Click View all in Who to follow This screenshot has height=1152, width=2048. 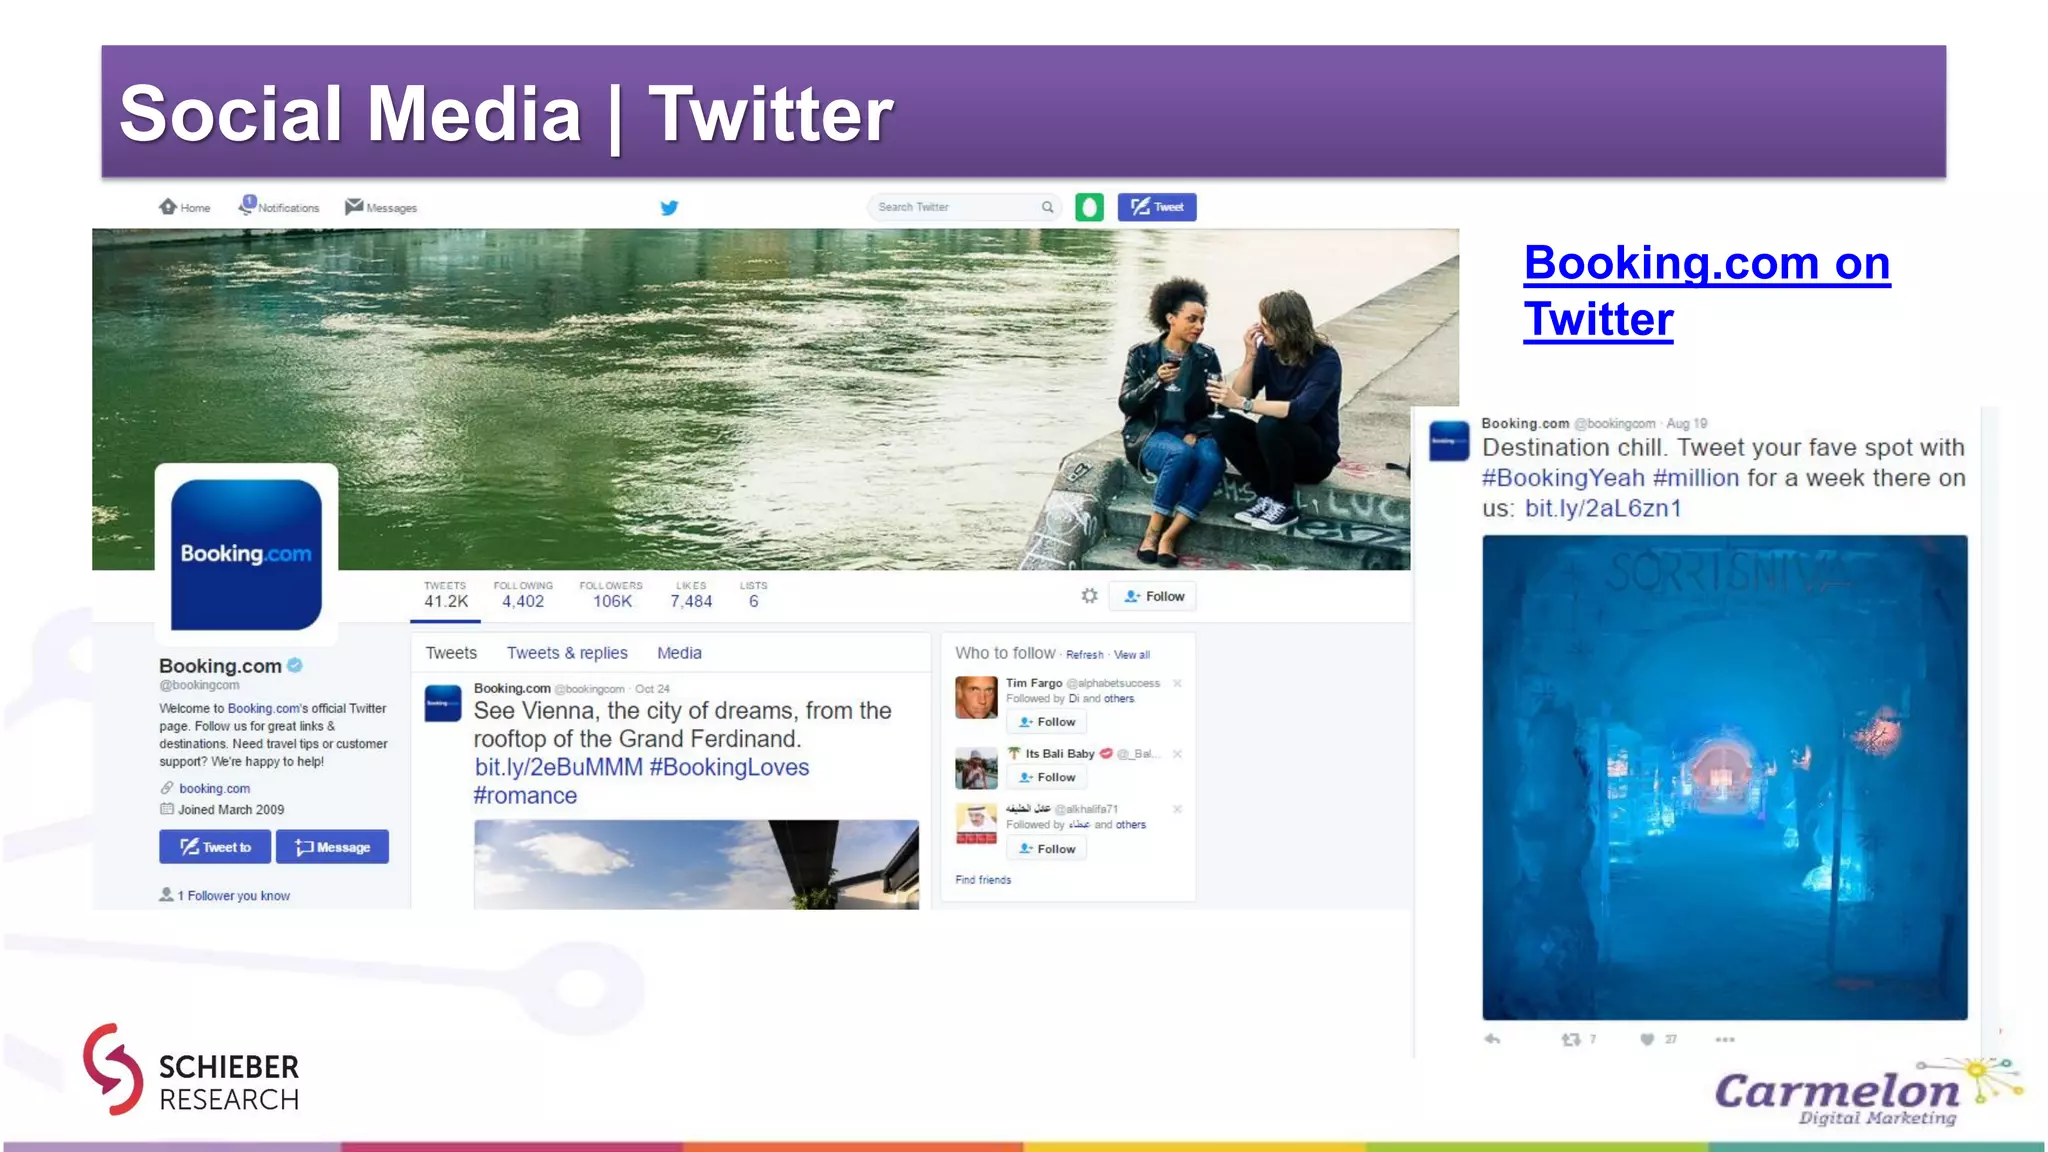1132,655
